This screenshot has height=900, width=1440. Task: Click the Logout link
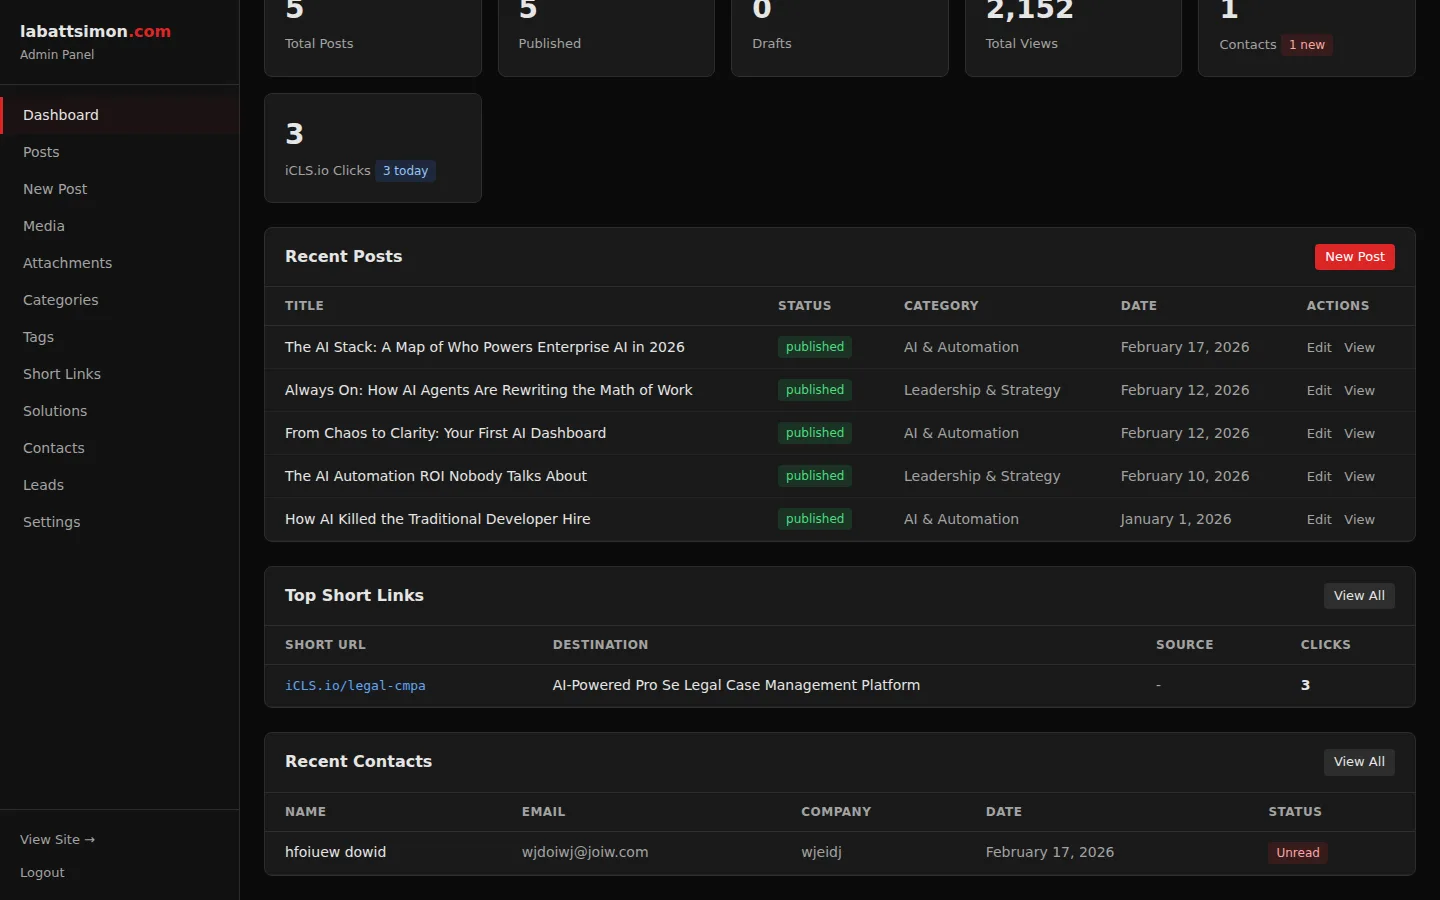(x=42, y=872)
